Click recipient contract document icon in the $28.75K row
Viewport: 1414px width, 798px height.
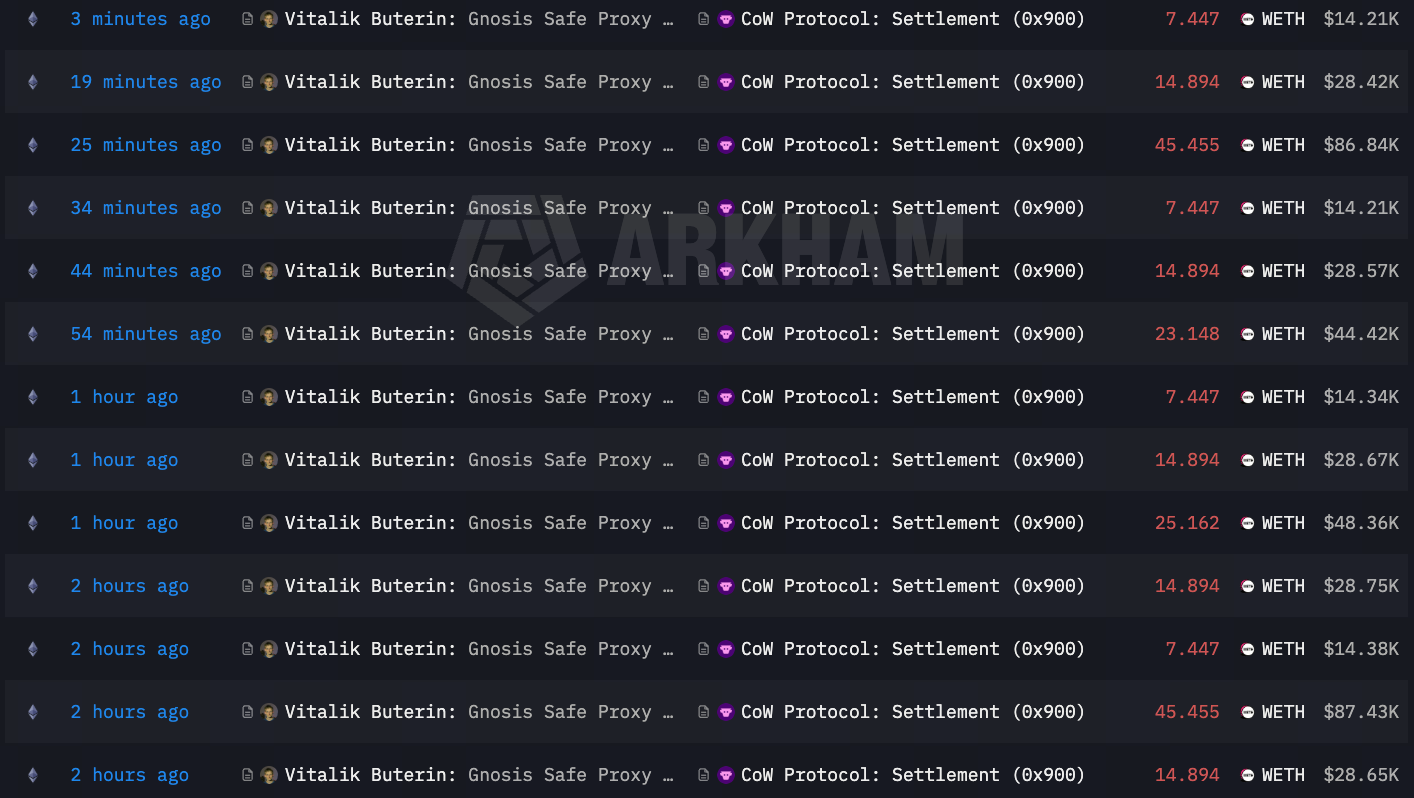coord(704,586)
